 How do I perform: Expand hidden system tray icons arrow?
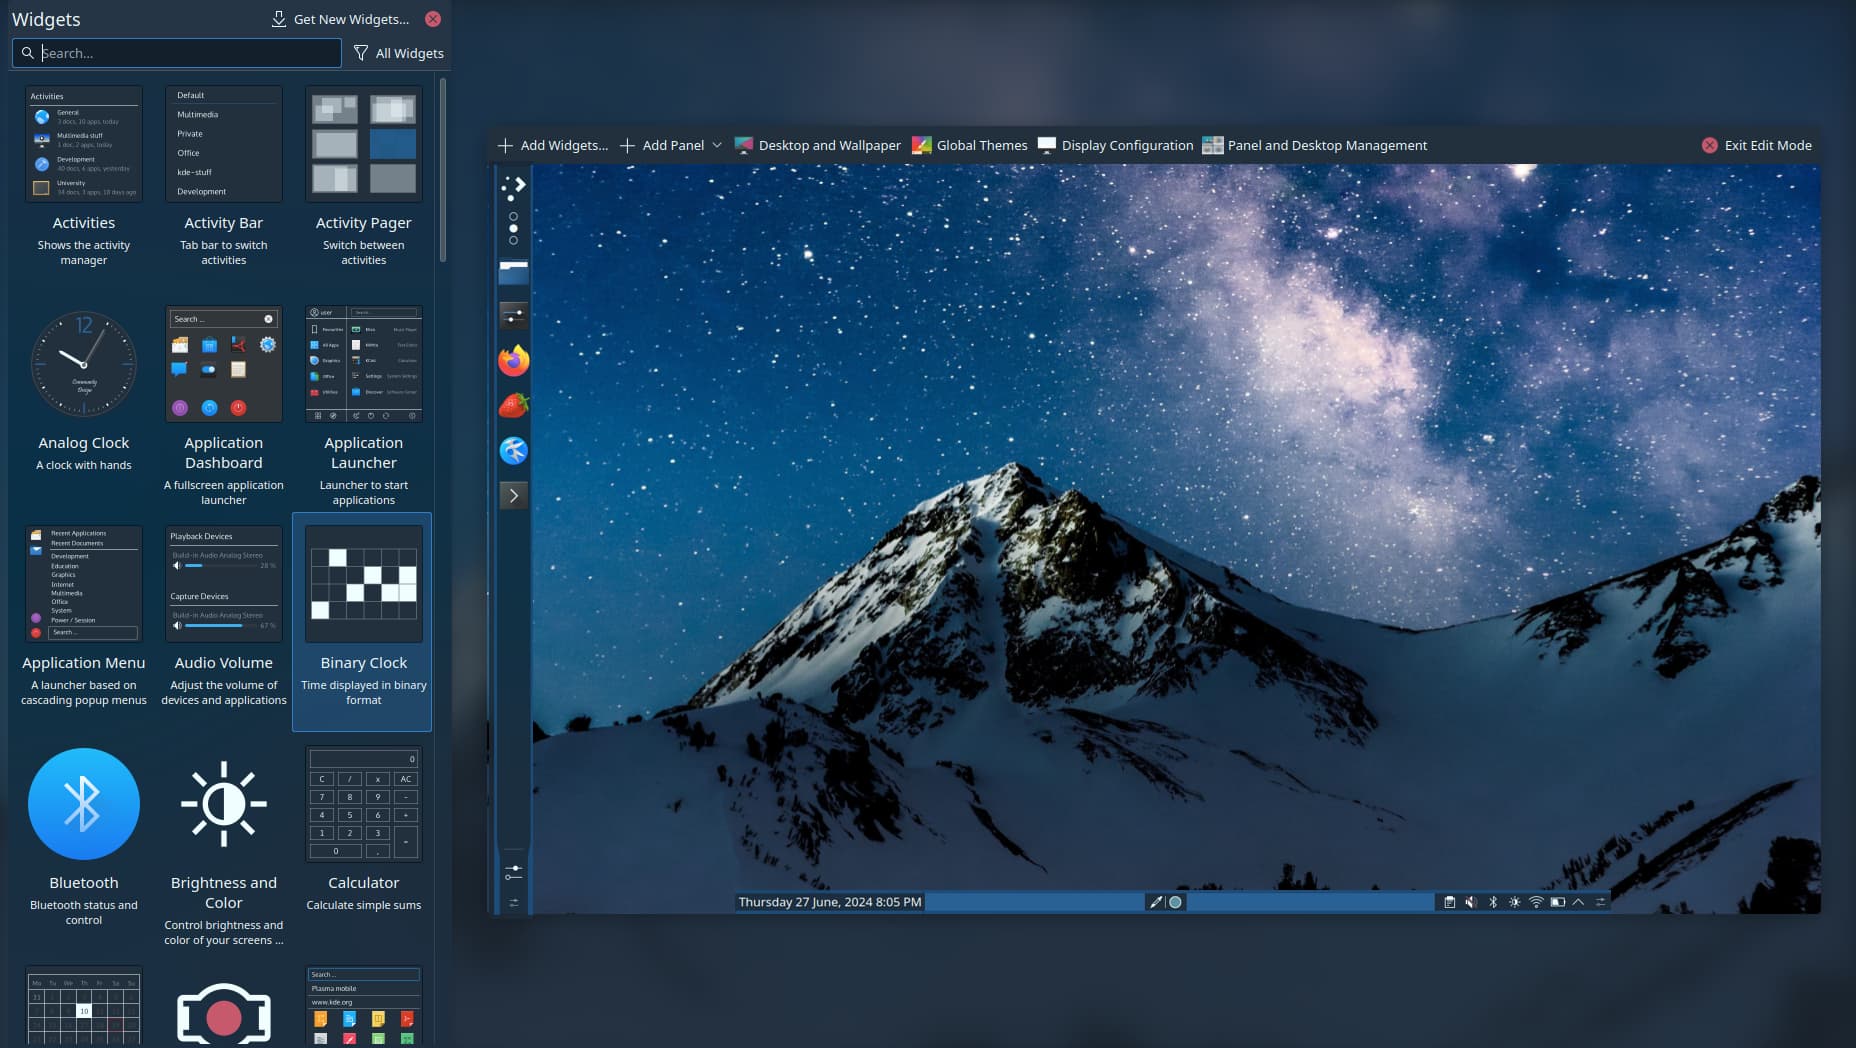click(x=1578, y=902)
